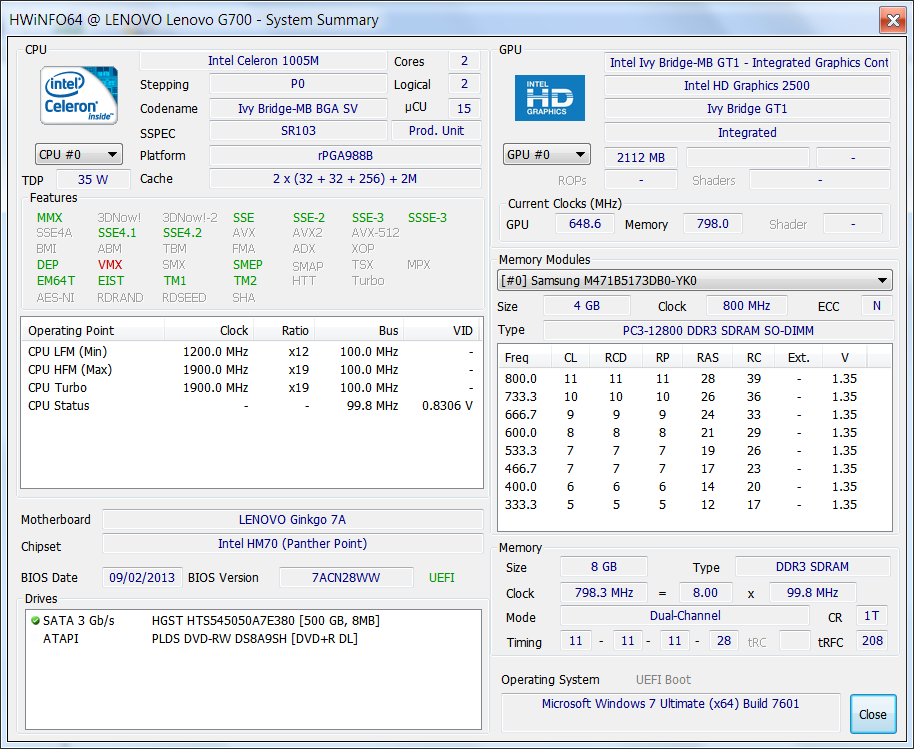Click the BIOS Version 7ACN28WW field
Image resolution: width=914 pixels, height=749 pixels.
tap(346, 578)
